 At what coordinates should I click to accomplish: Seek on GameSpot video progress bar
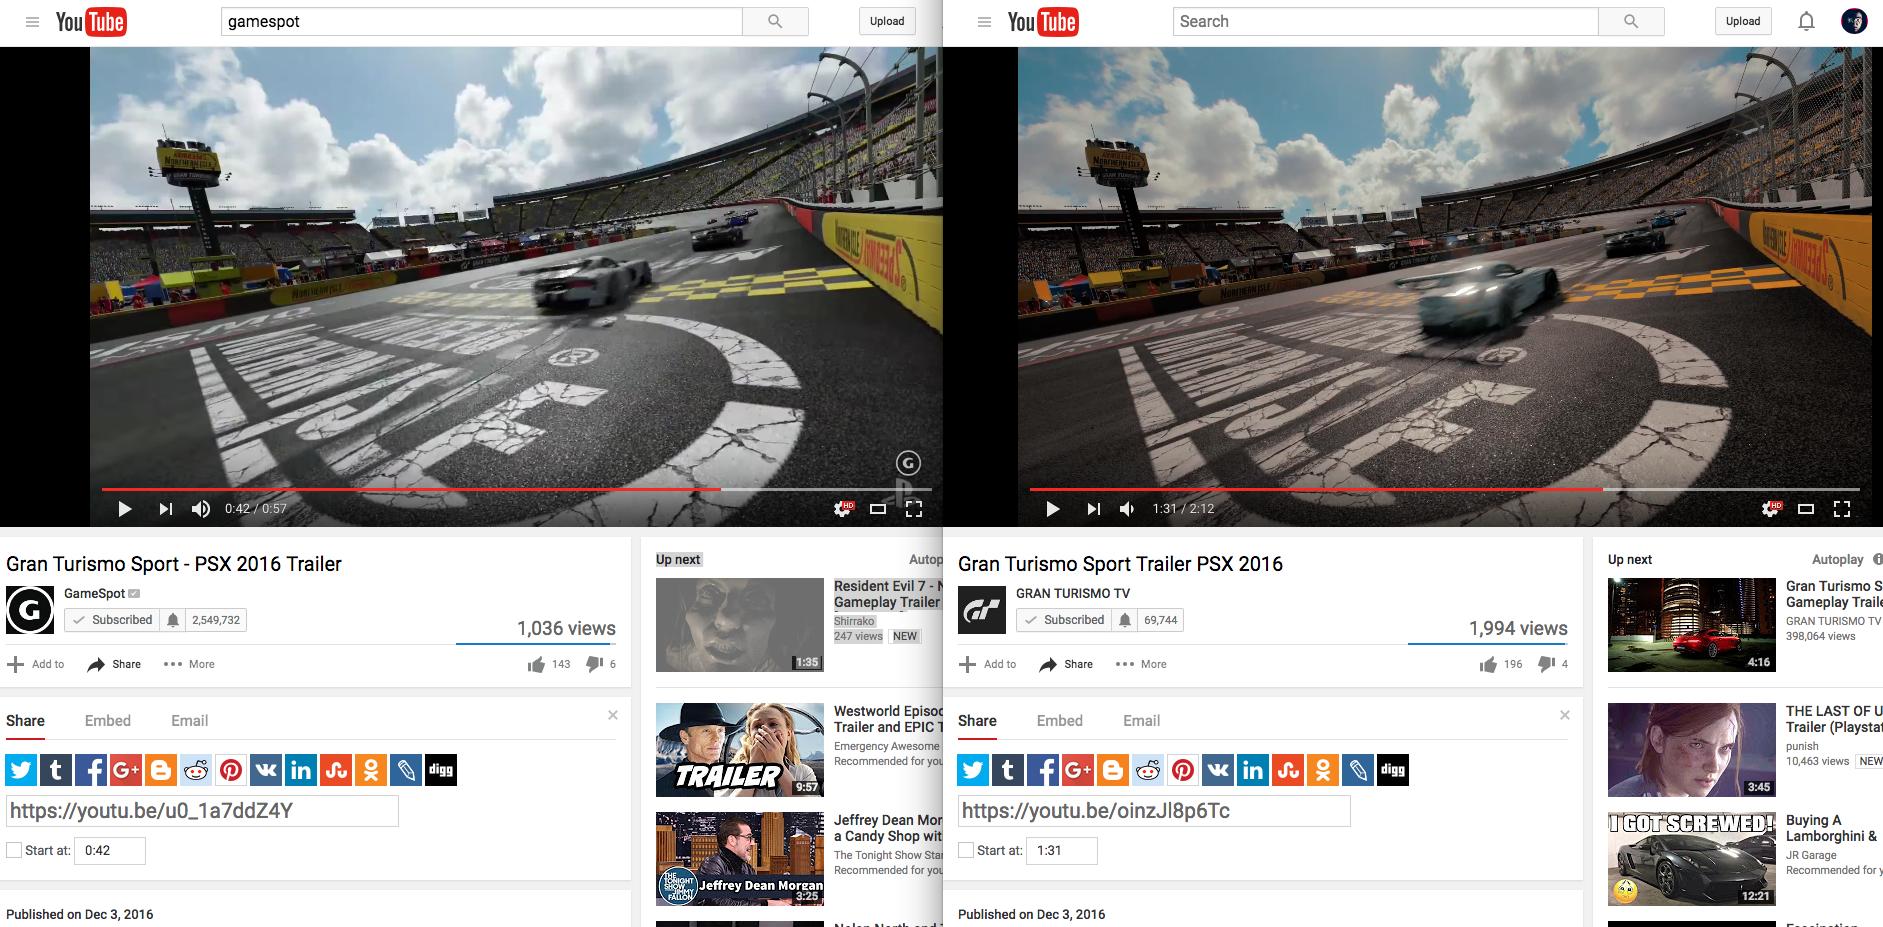516,489
